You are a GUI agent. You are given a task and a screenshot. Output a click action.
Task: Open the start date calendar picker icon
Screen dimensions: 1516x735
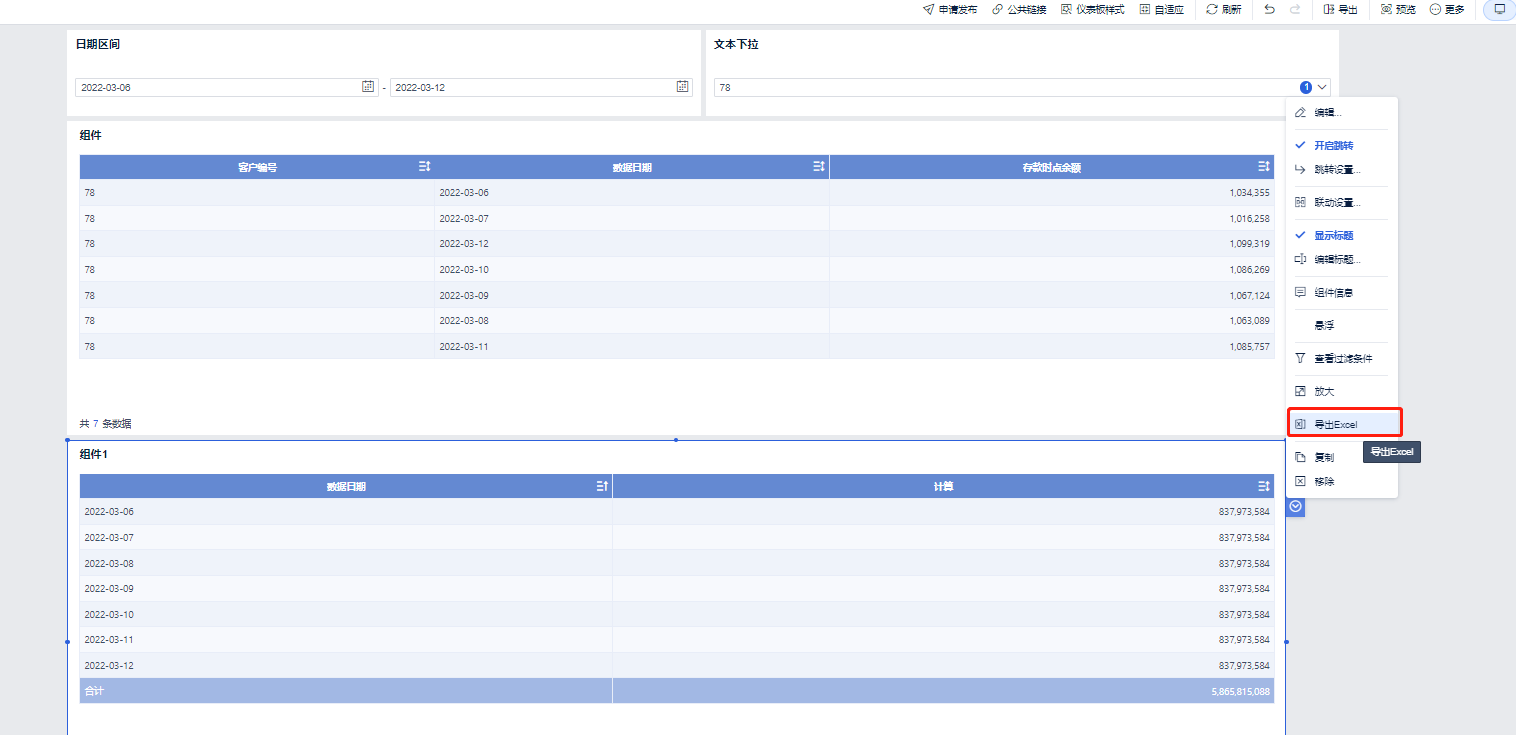(368, 87)
